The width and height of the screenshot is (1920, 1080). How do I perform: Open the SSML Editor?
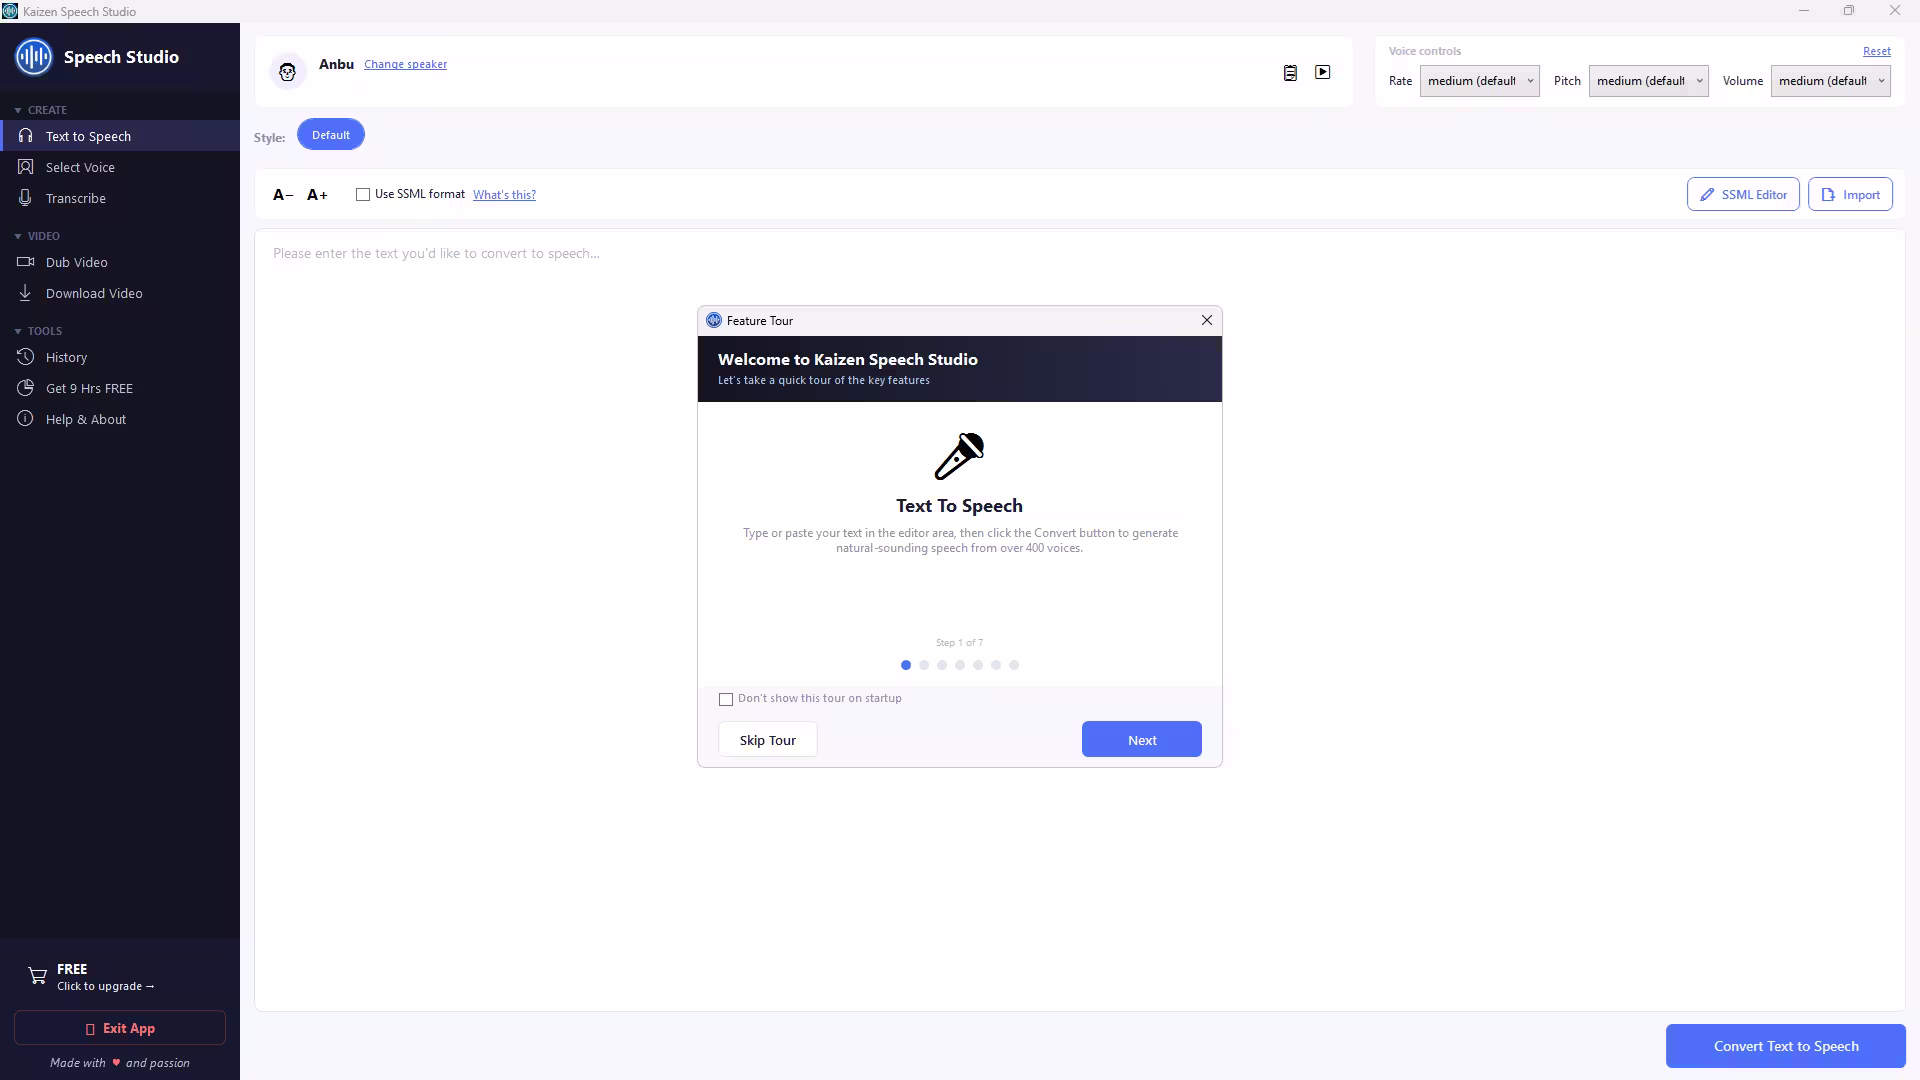[1743, 195]
